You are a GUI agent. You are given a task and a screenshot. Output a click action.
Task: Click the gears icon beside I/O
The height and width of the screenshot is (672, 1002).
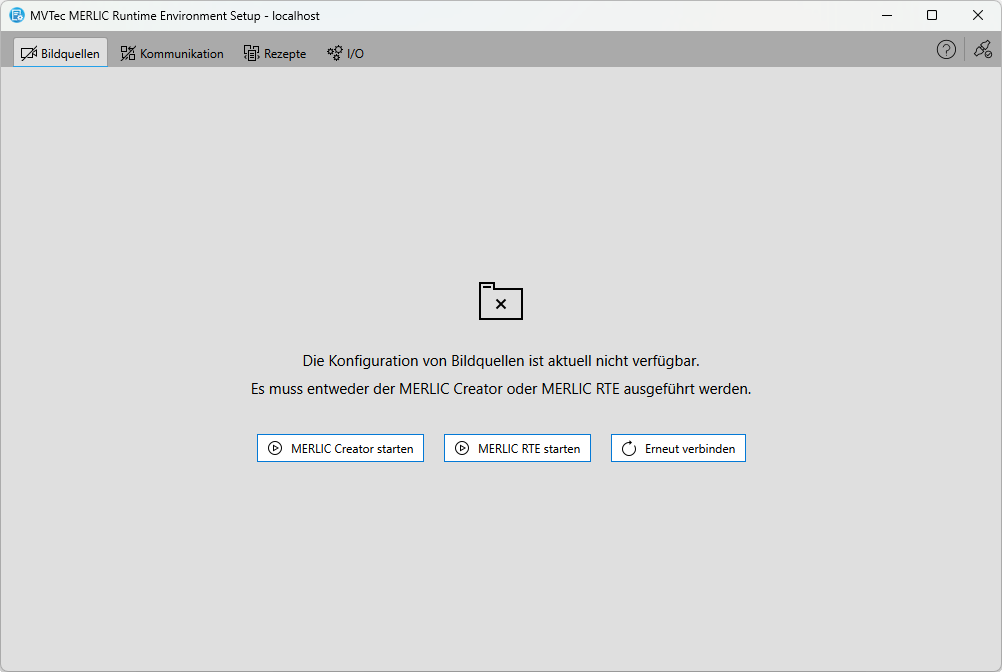[335, 54]
